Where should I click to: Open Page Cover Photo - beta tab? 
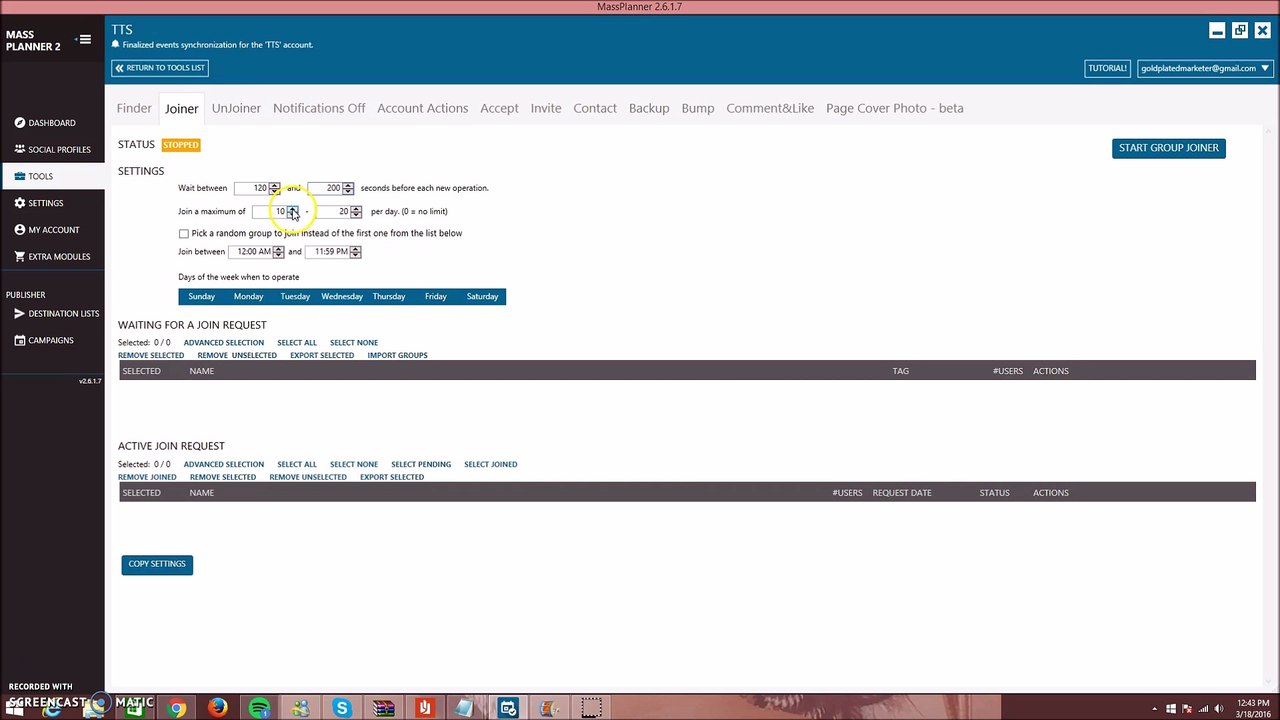[895, 108]
